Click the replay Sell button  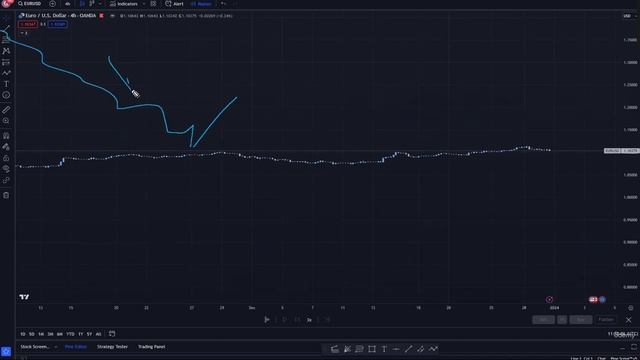543,320
